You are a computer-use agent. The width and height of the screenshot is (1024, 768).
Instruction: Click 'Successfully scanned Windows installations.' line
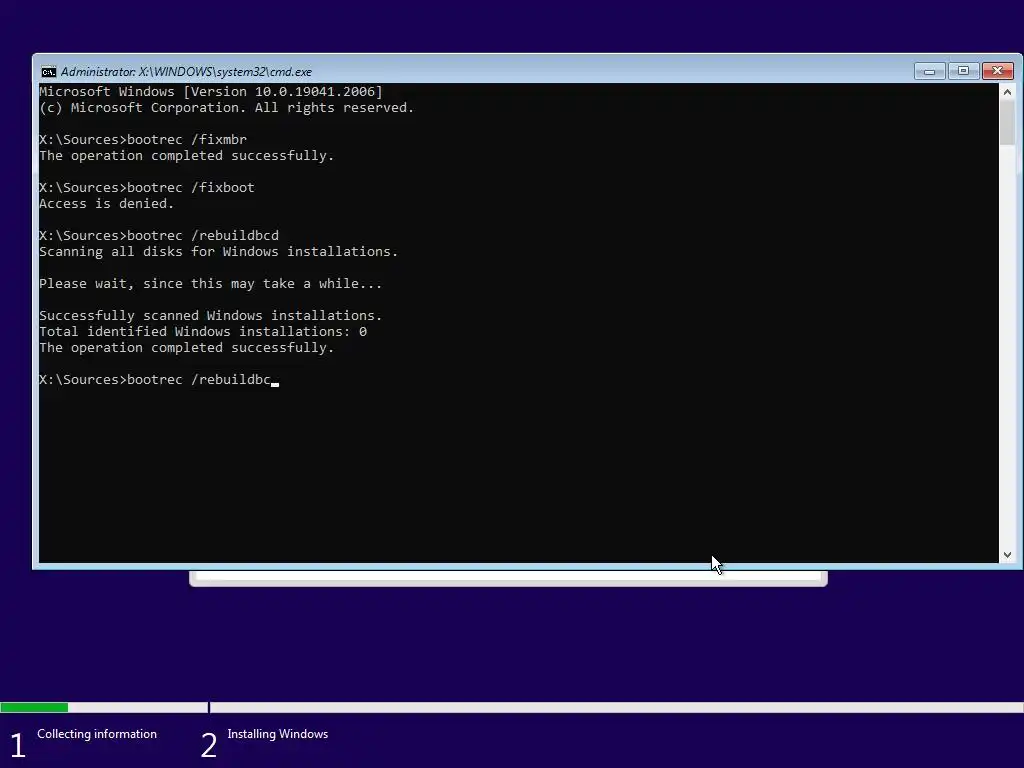tap(210, 315)
